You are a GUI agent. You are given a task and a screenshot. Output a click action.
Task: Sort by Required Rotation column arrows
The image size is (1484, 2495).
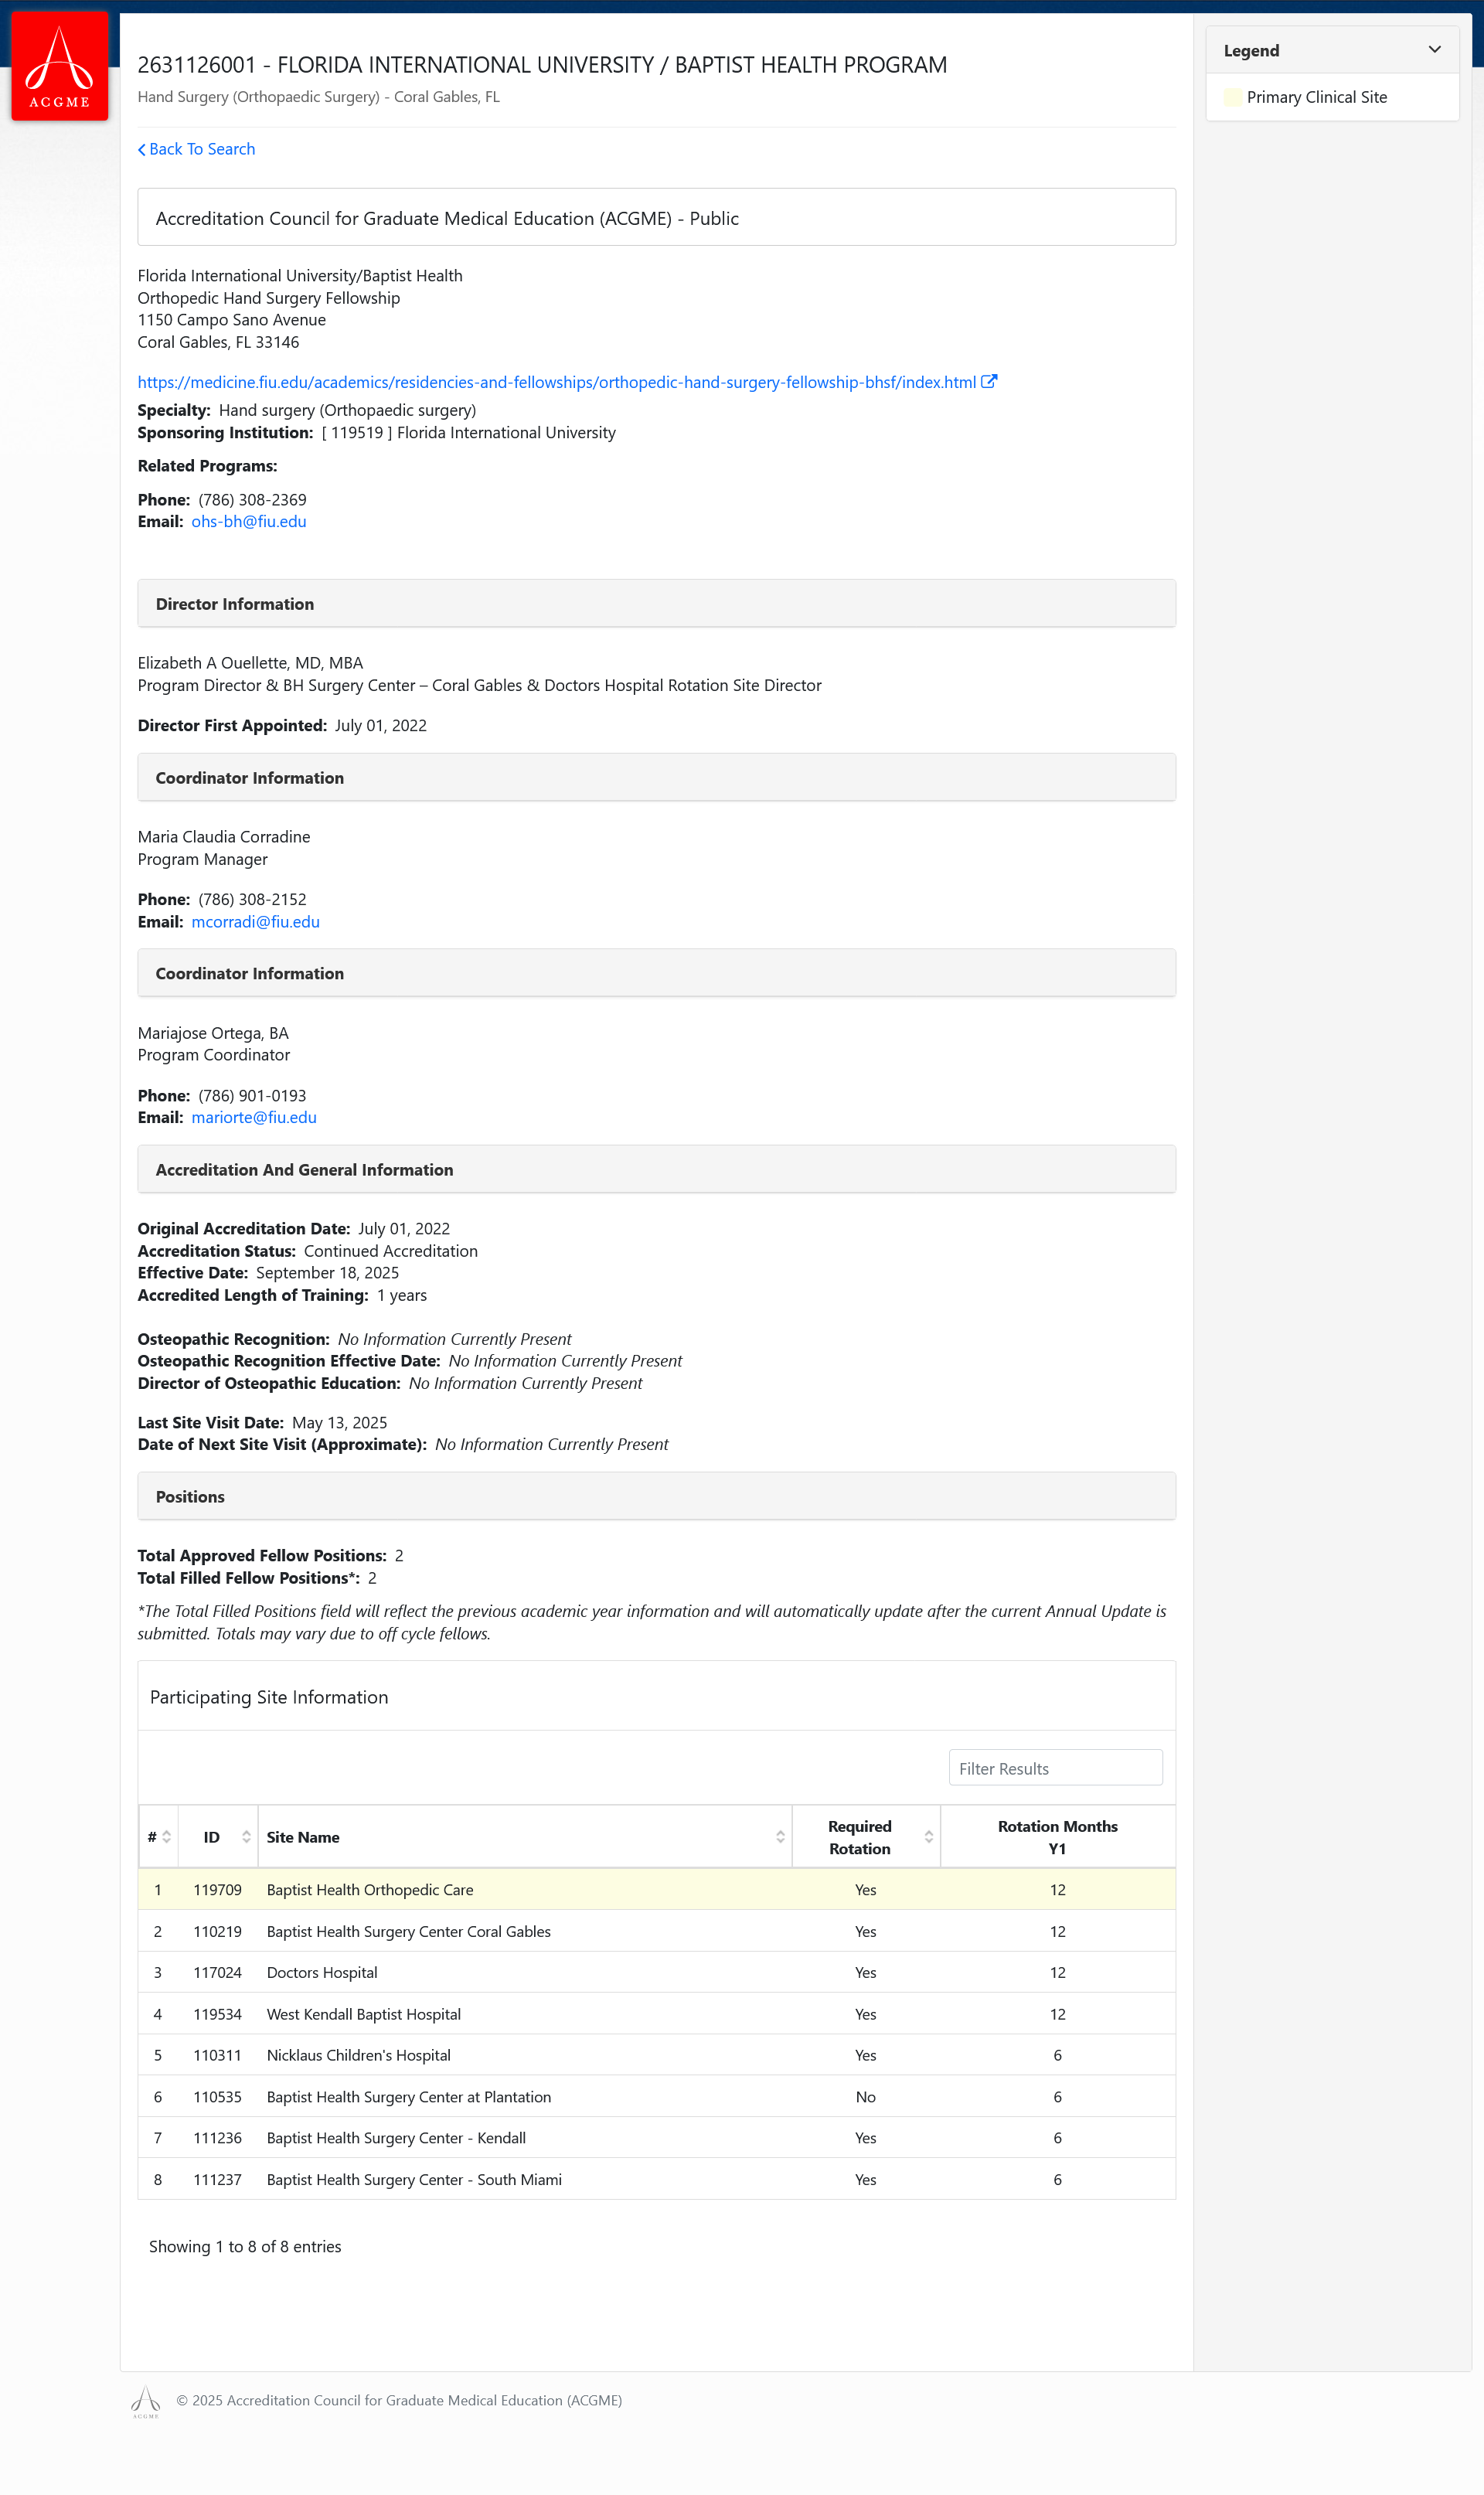point(928,1836)
